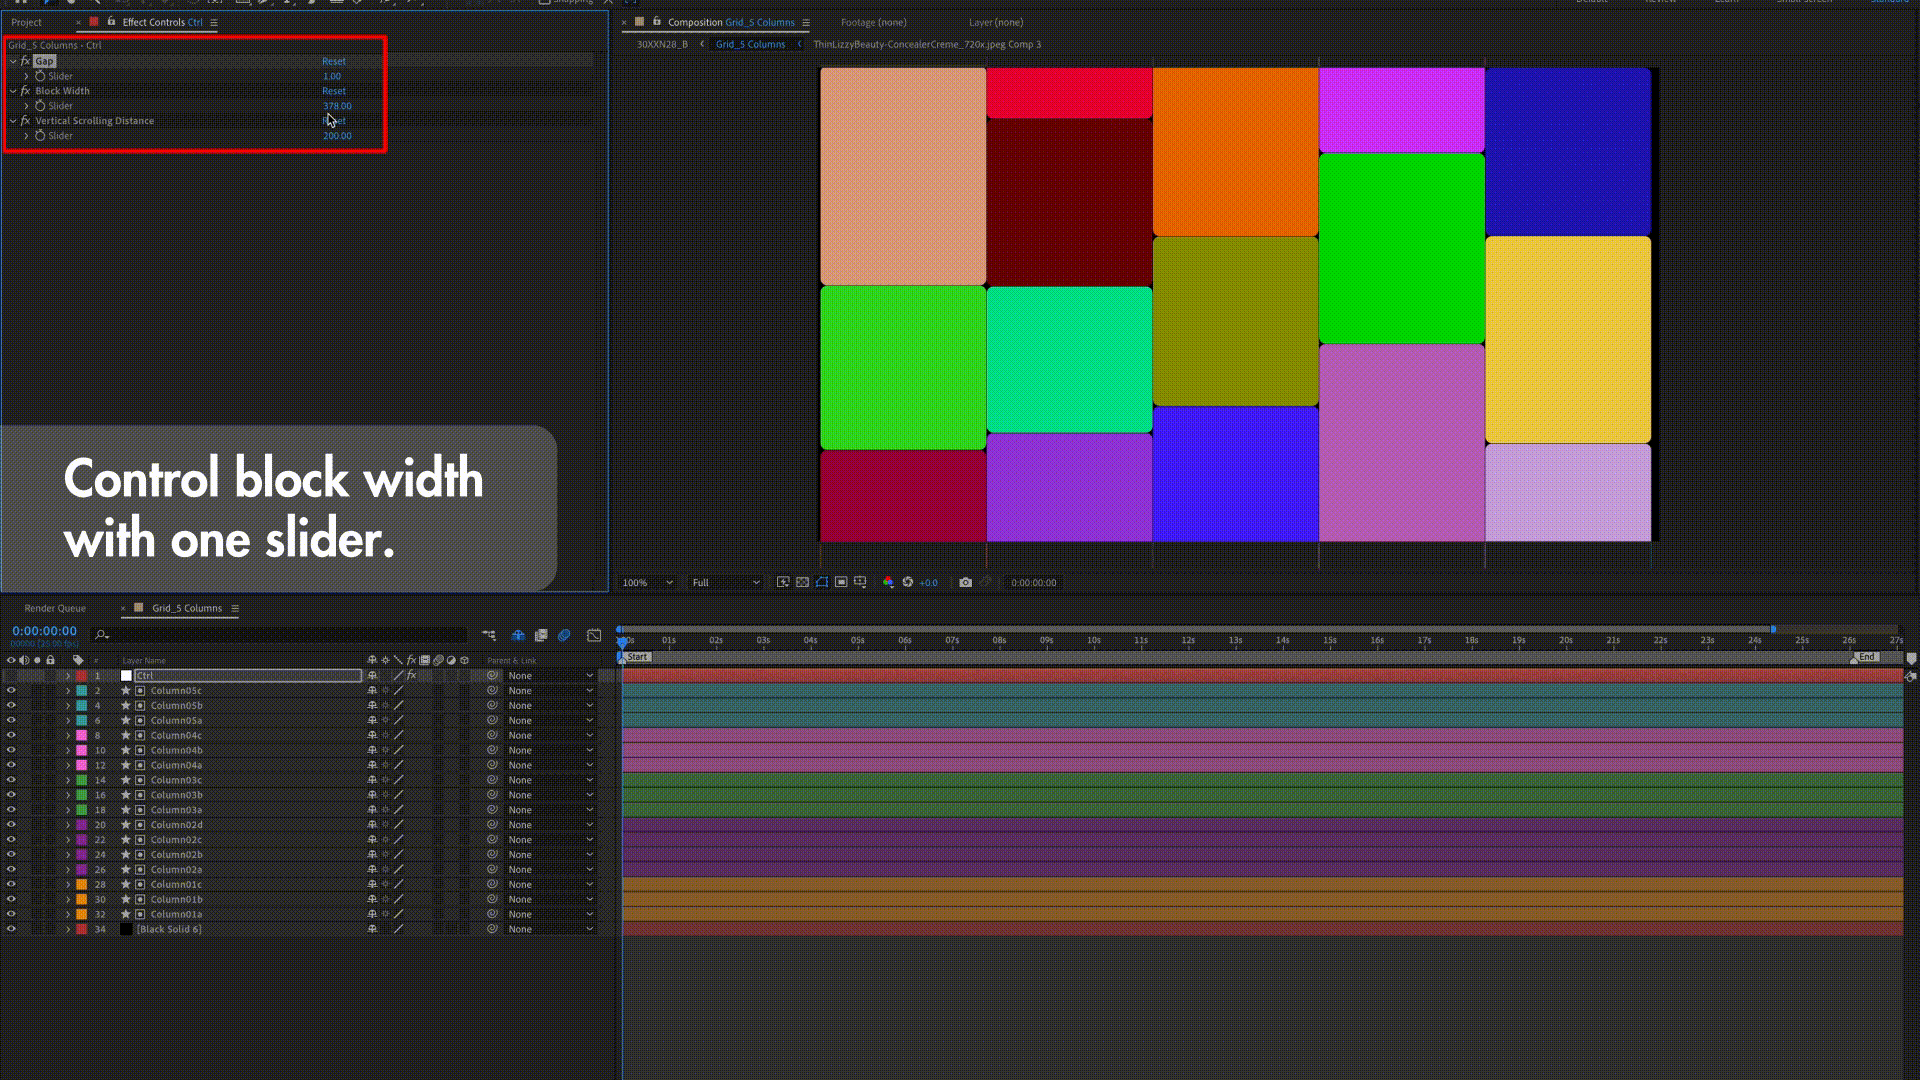Switch to the Project panel tab
Image resolution: width=1920 pixels, height=1080 pixels.
26,22
